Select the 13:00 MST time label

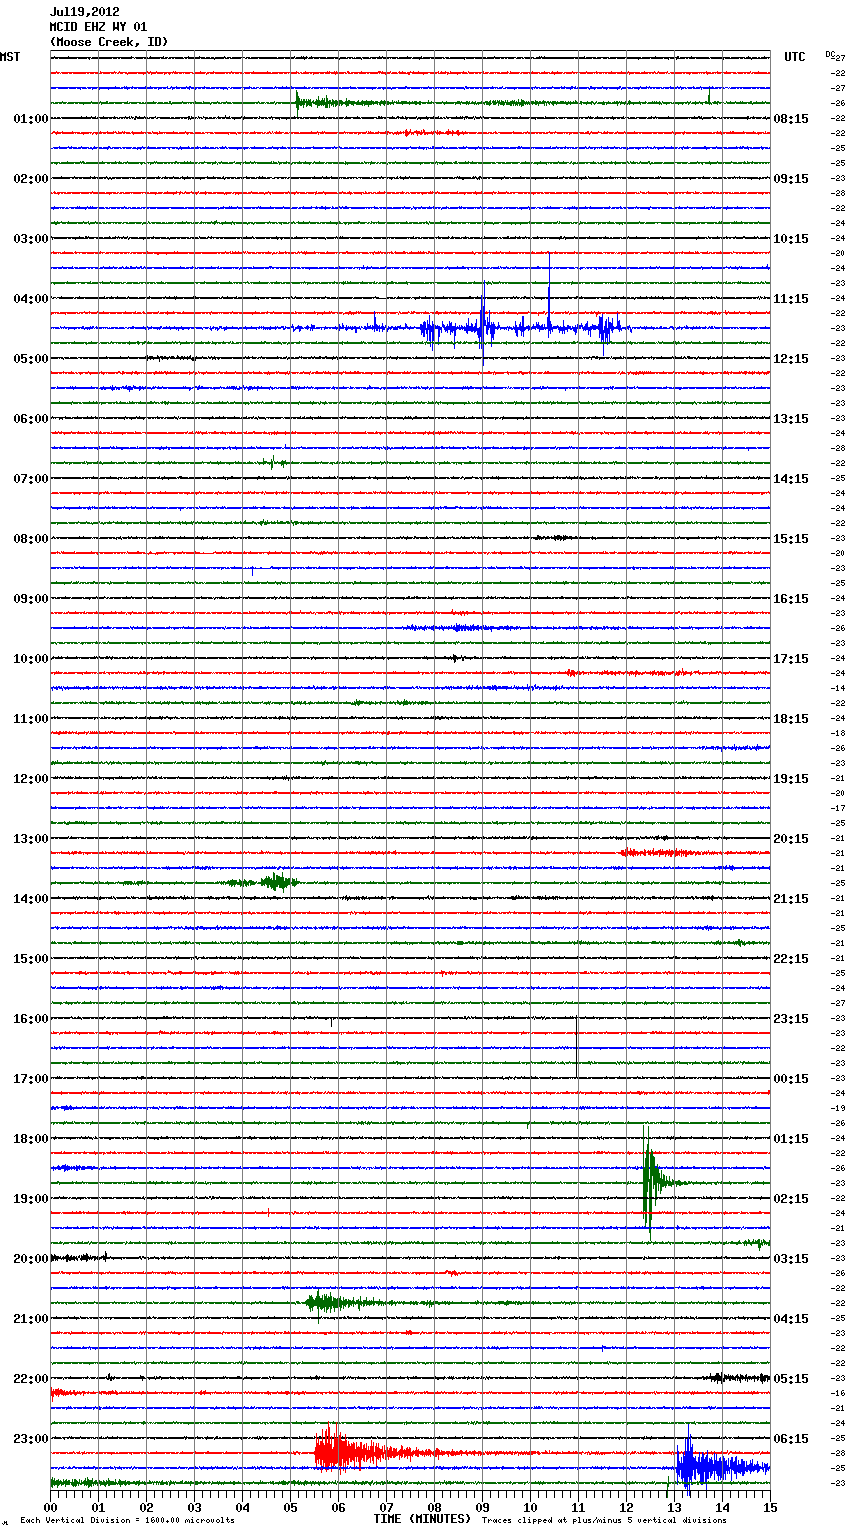point(31,839)
